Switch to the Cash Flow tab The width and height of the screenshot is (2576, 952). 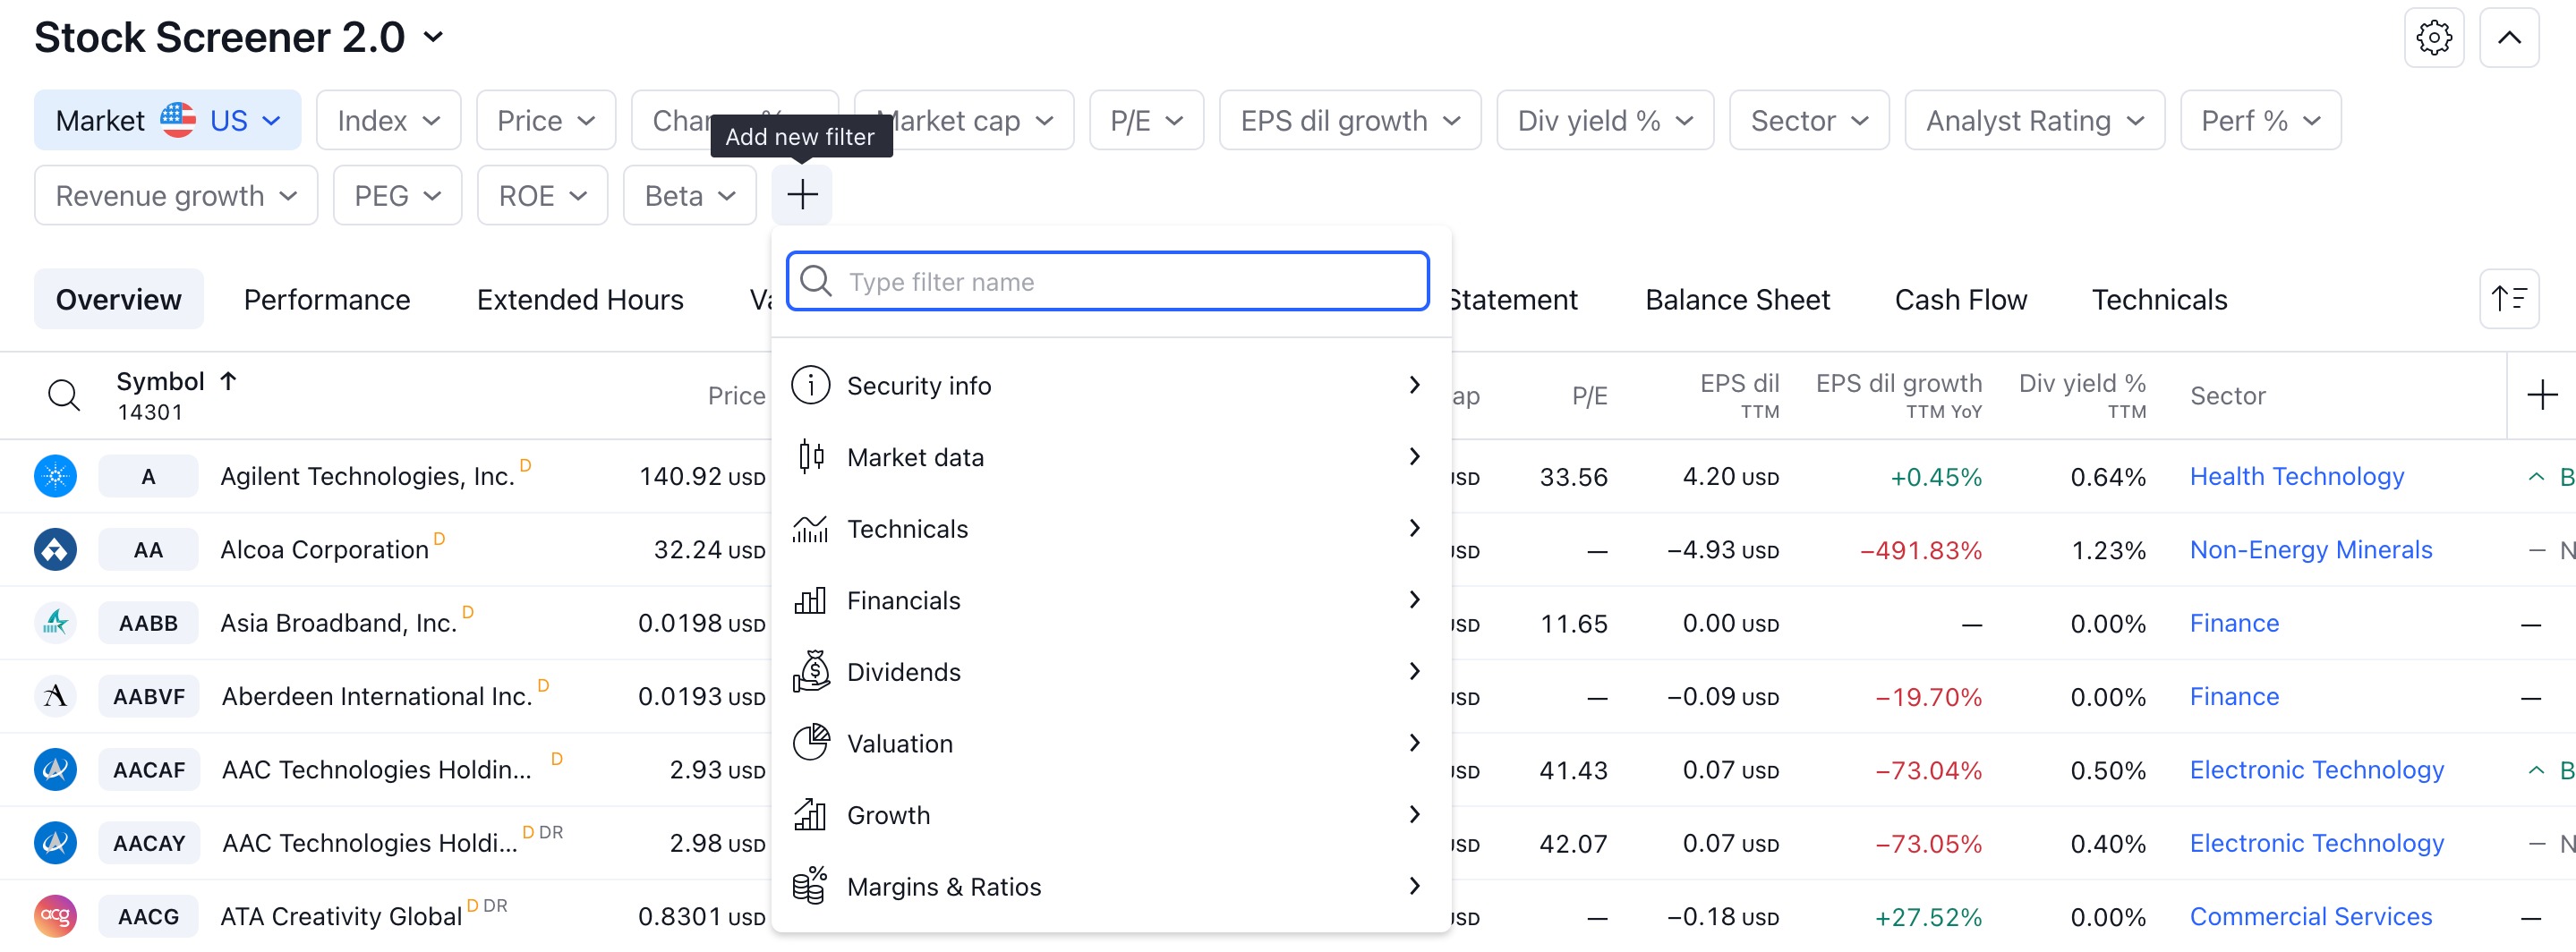coord(1960,299)
